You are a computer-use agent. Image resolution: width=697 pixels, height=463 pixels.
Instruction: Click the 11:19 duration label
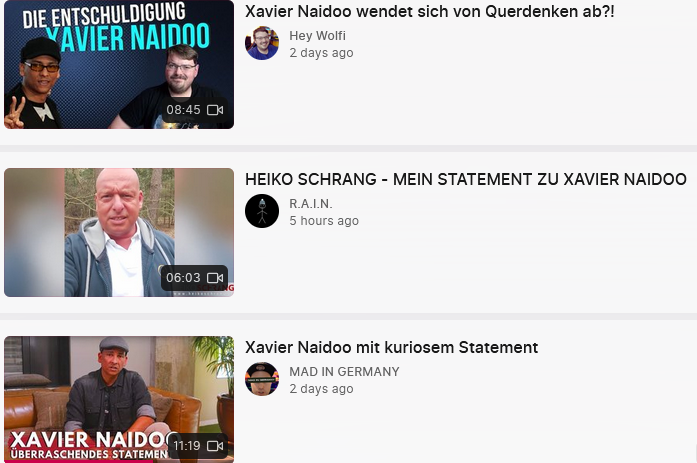pos(187,446)
